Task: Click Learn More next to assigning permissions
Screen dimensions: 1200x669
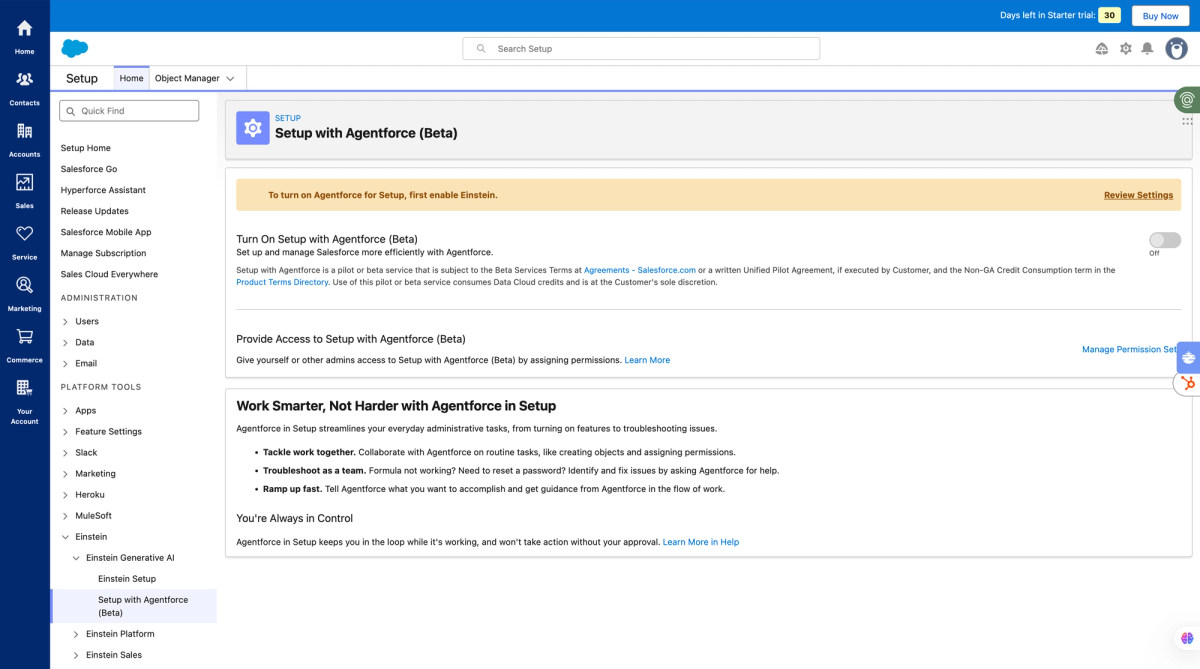Action: (x=647, y=360)
